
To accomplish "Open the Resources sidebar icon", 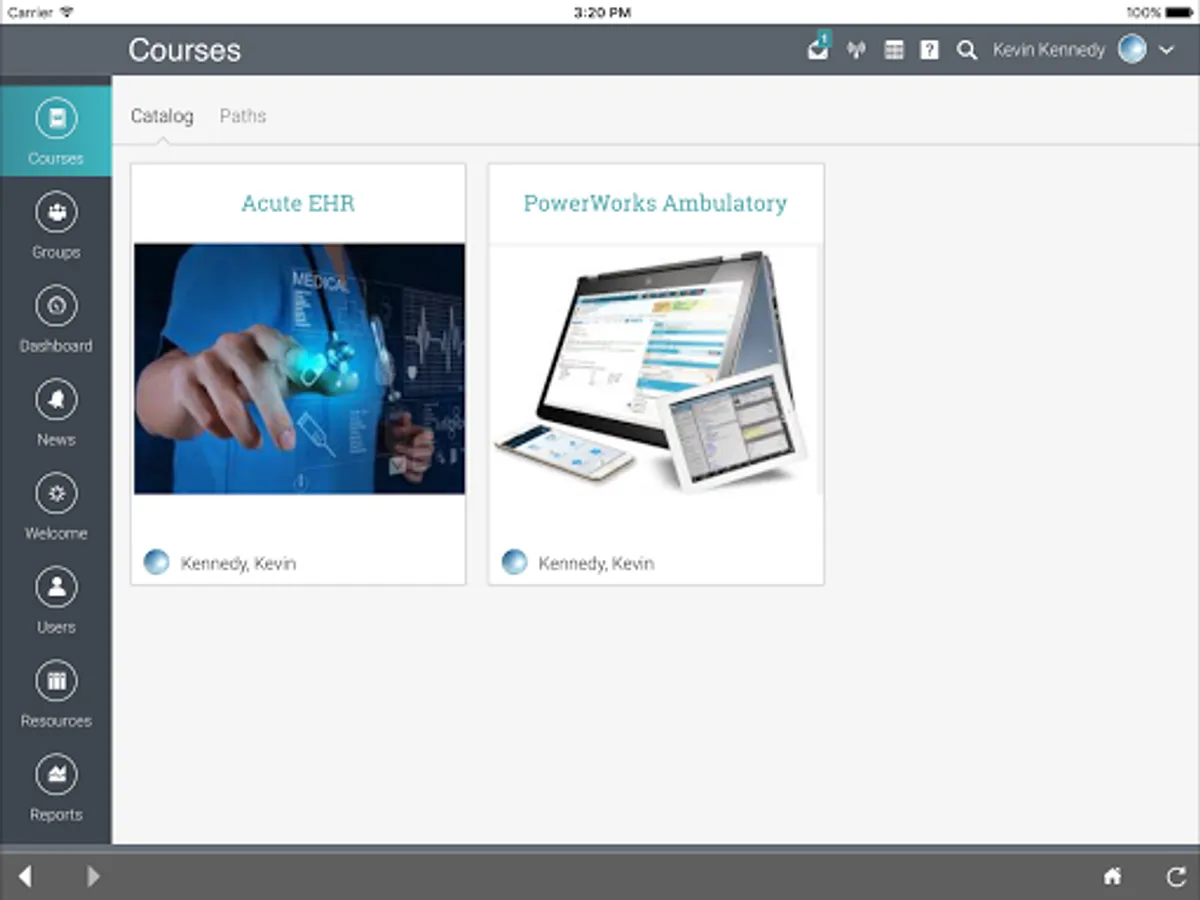I will click(x=56, y=681).
